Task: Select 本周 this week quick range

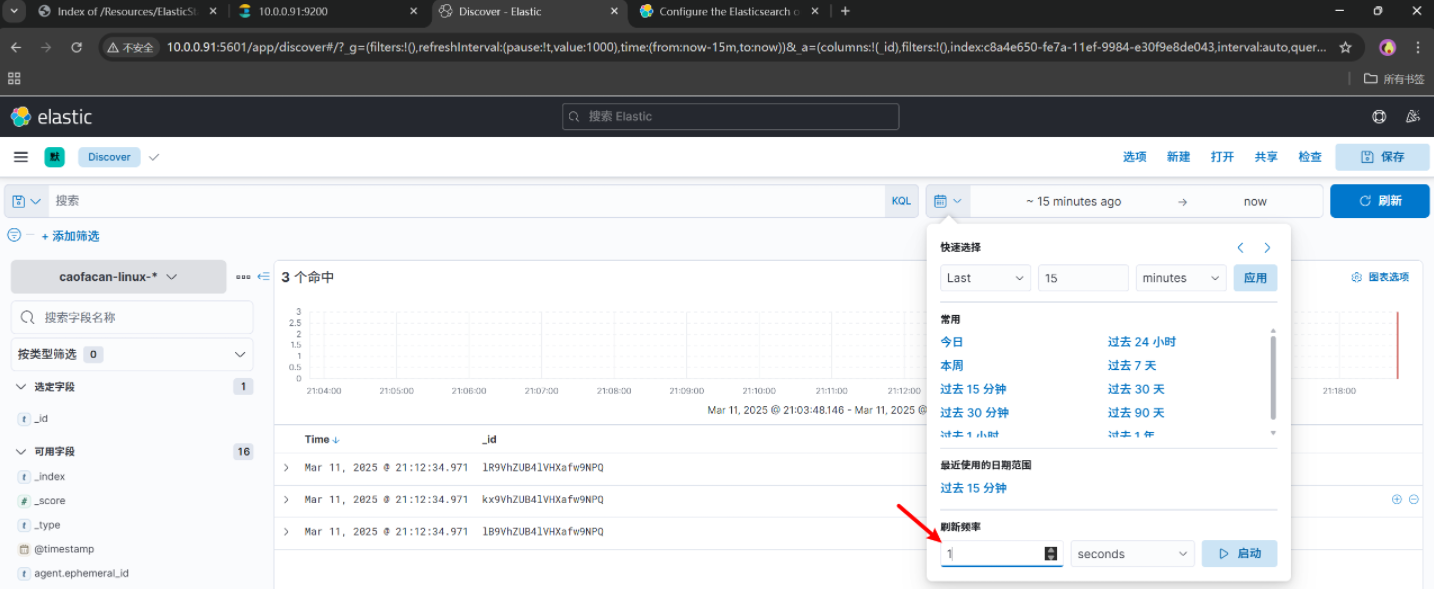Action: coord(952,366)
